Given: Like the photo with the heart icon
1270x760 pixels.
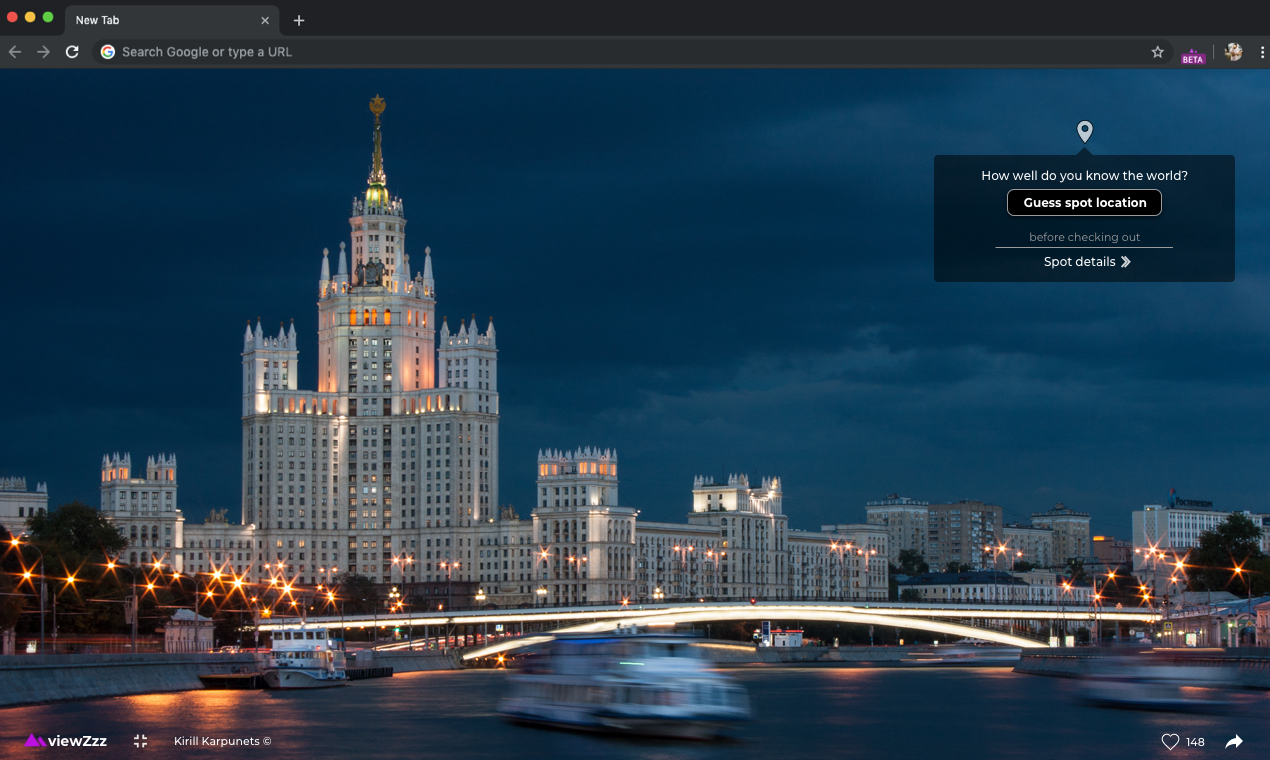Looking at the screenshot, I should point(1170,741).
